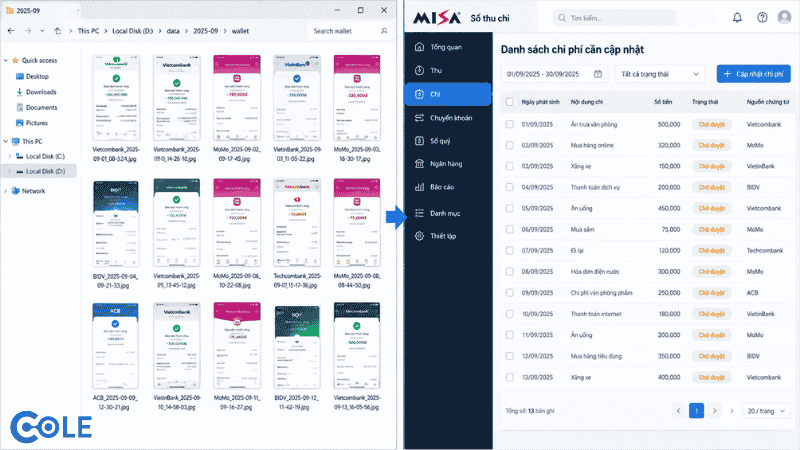The height and width of the screenshot is (450, 800).
Task: Check the row Đi lại
Action: click(x=510, y=251)
